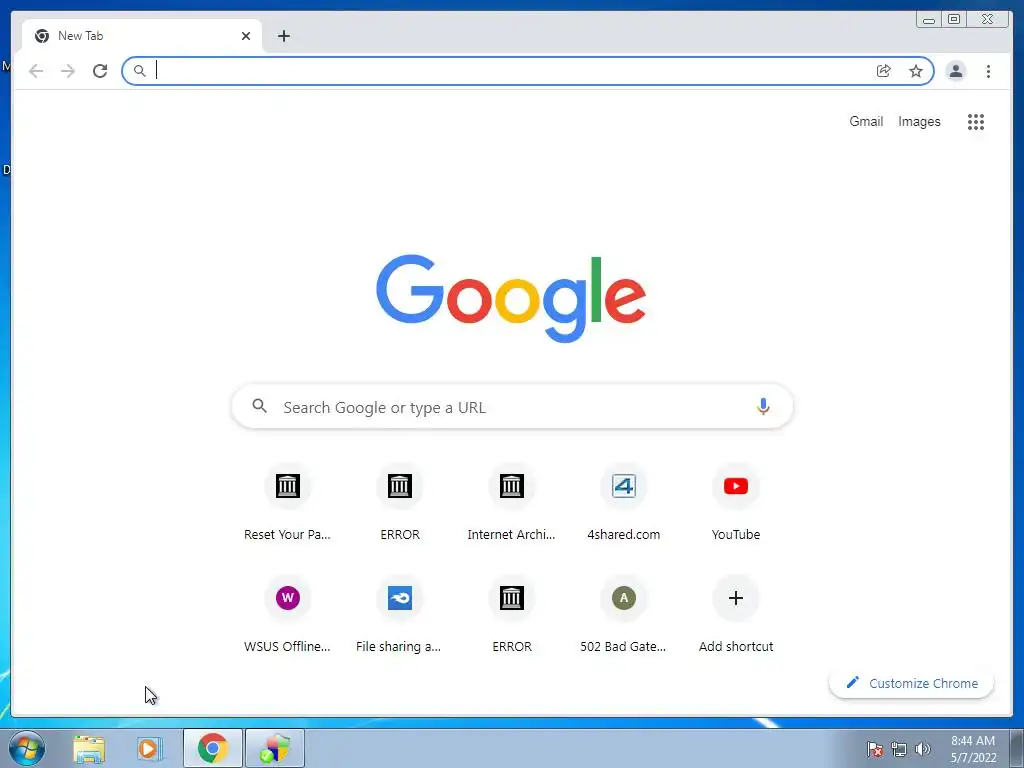Open the Reset Your Pa... shortcut

[x=287, y=503]
